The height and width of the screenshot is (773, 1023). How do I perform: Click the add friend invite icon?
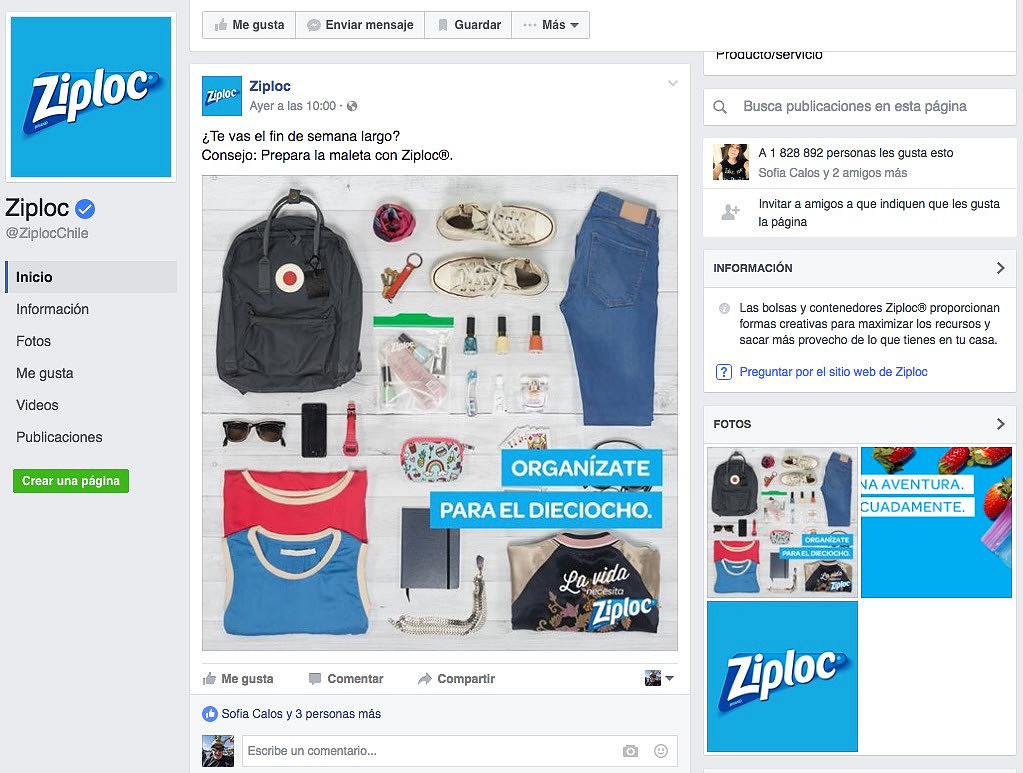click(x=730, y=212)
